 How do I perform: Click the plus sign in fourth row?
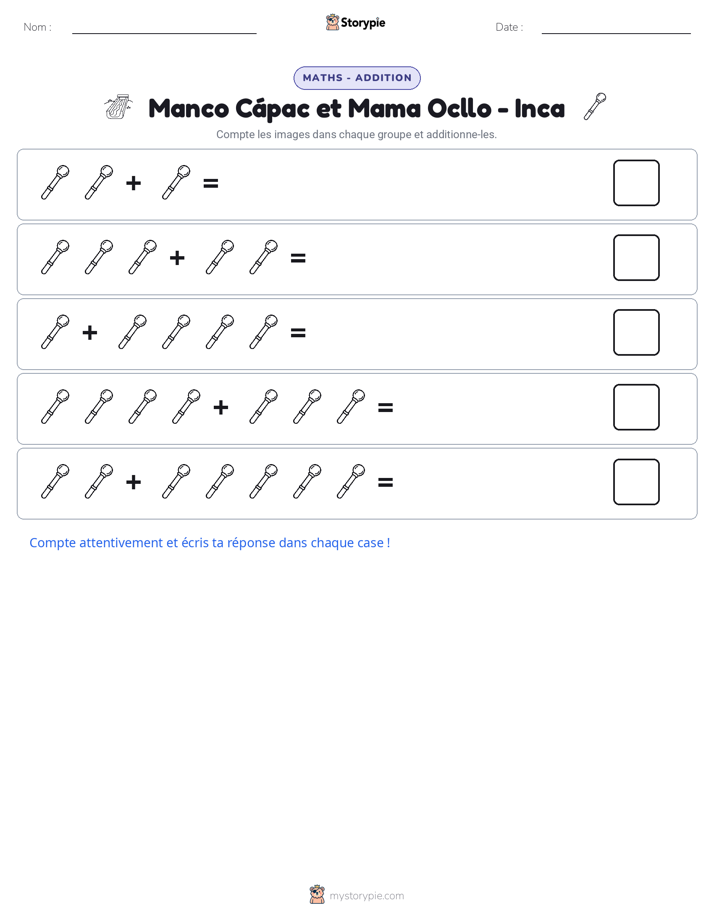(221, 407)
